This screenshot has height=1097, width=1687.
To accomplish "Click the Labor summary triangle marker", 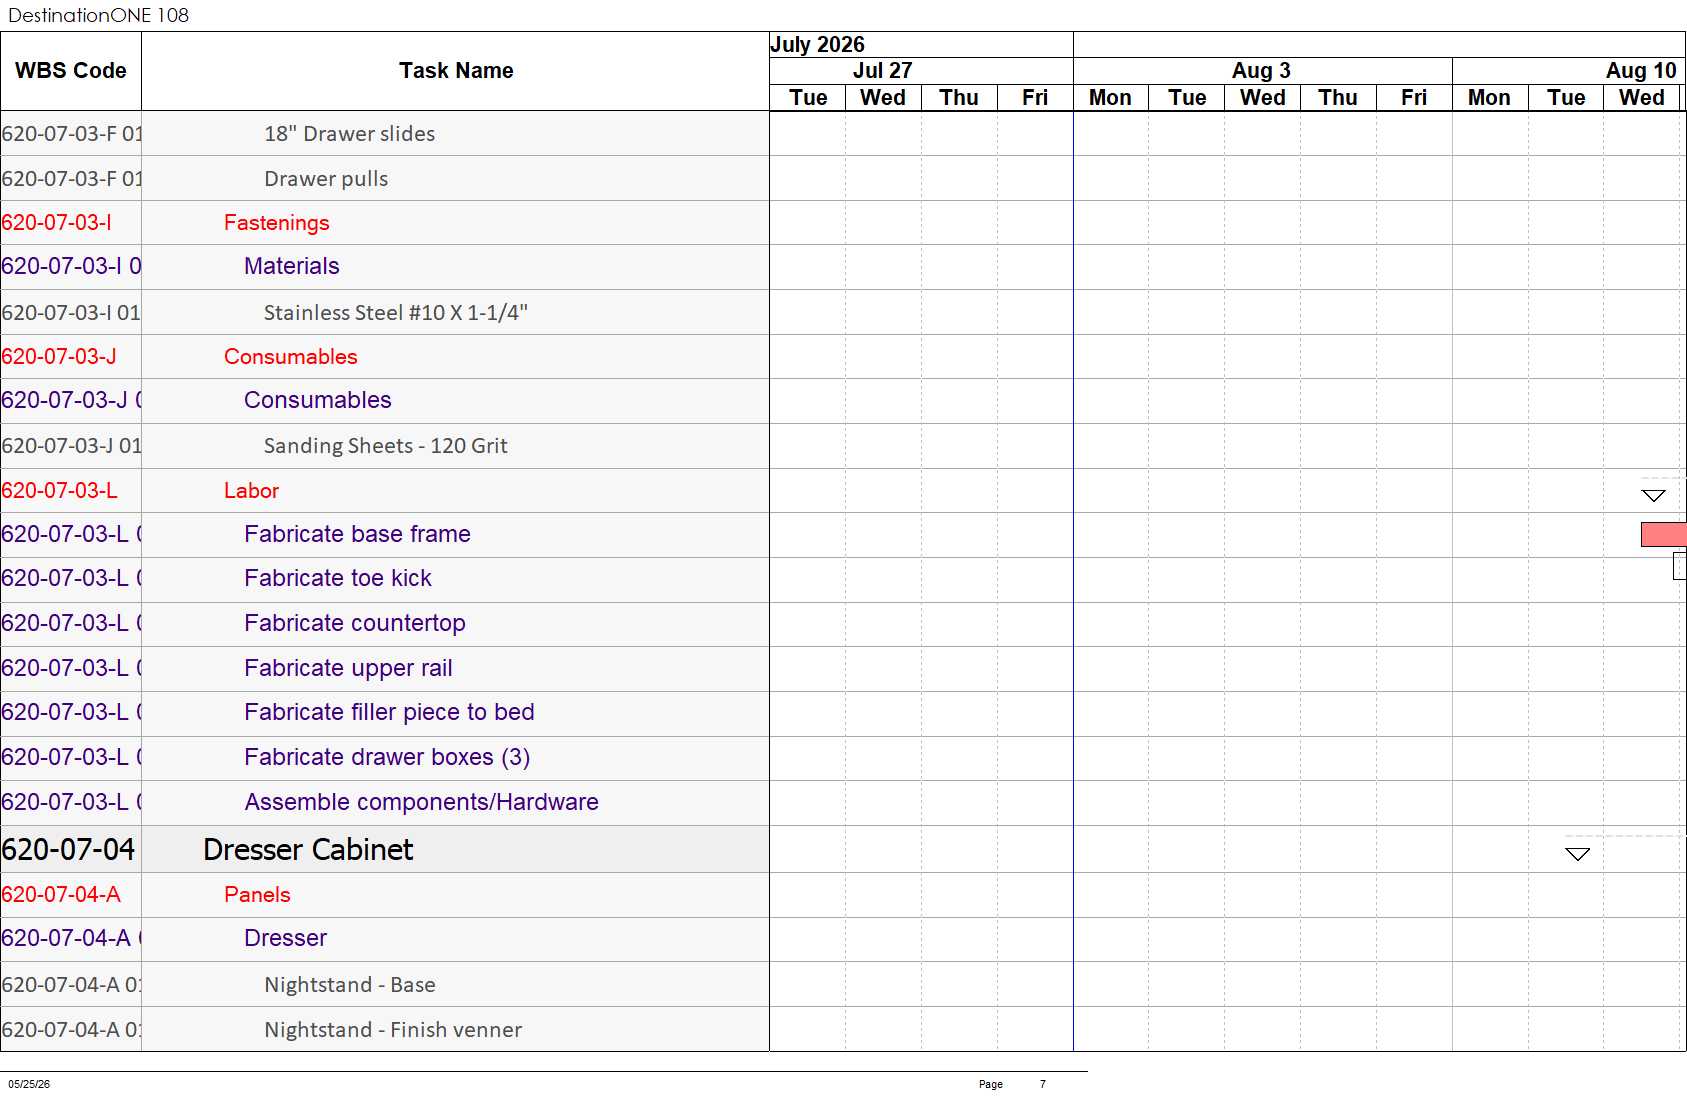I will point(1653,496).
